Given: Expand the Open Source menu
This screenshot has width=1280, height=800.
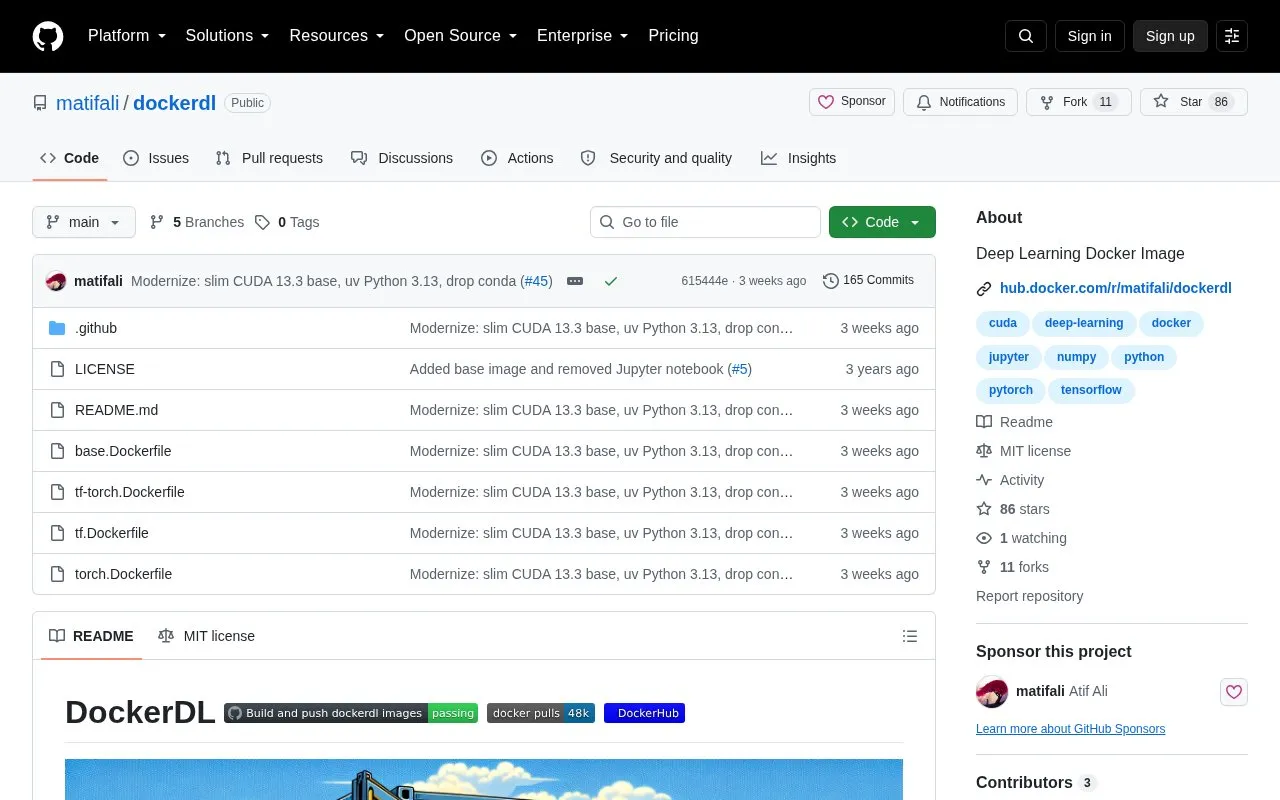Looking at the screenshot, I should [x=460, y=36].
